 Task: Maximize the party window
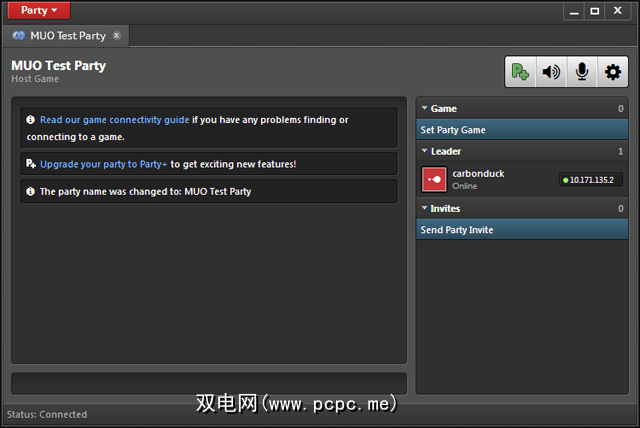point(595,11)
